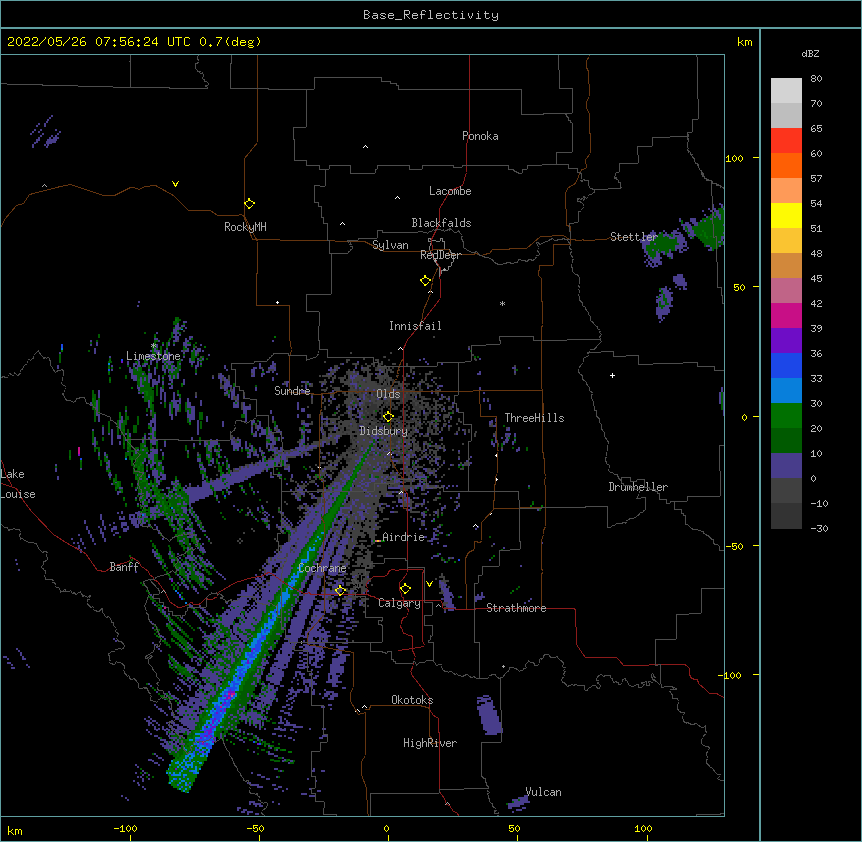Click the Ponoka label on the map
The image size is (862, 842).
click(x=480, y=136)
